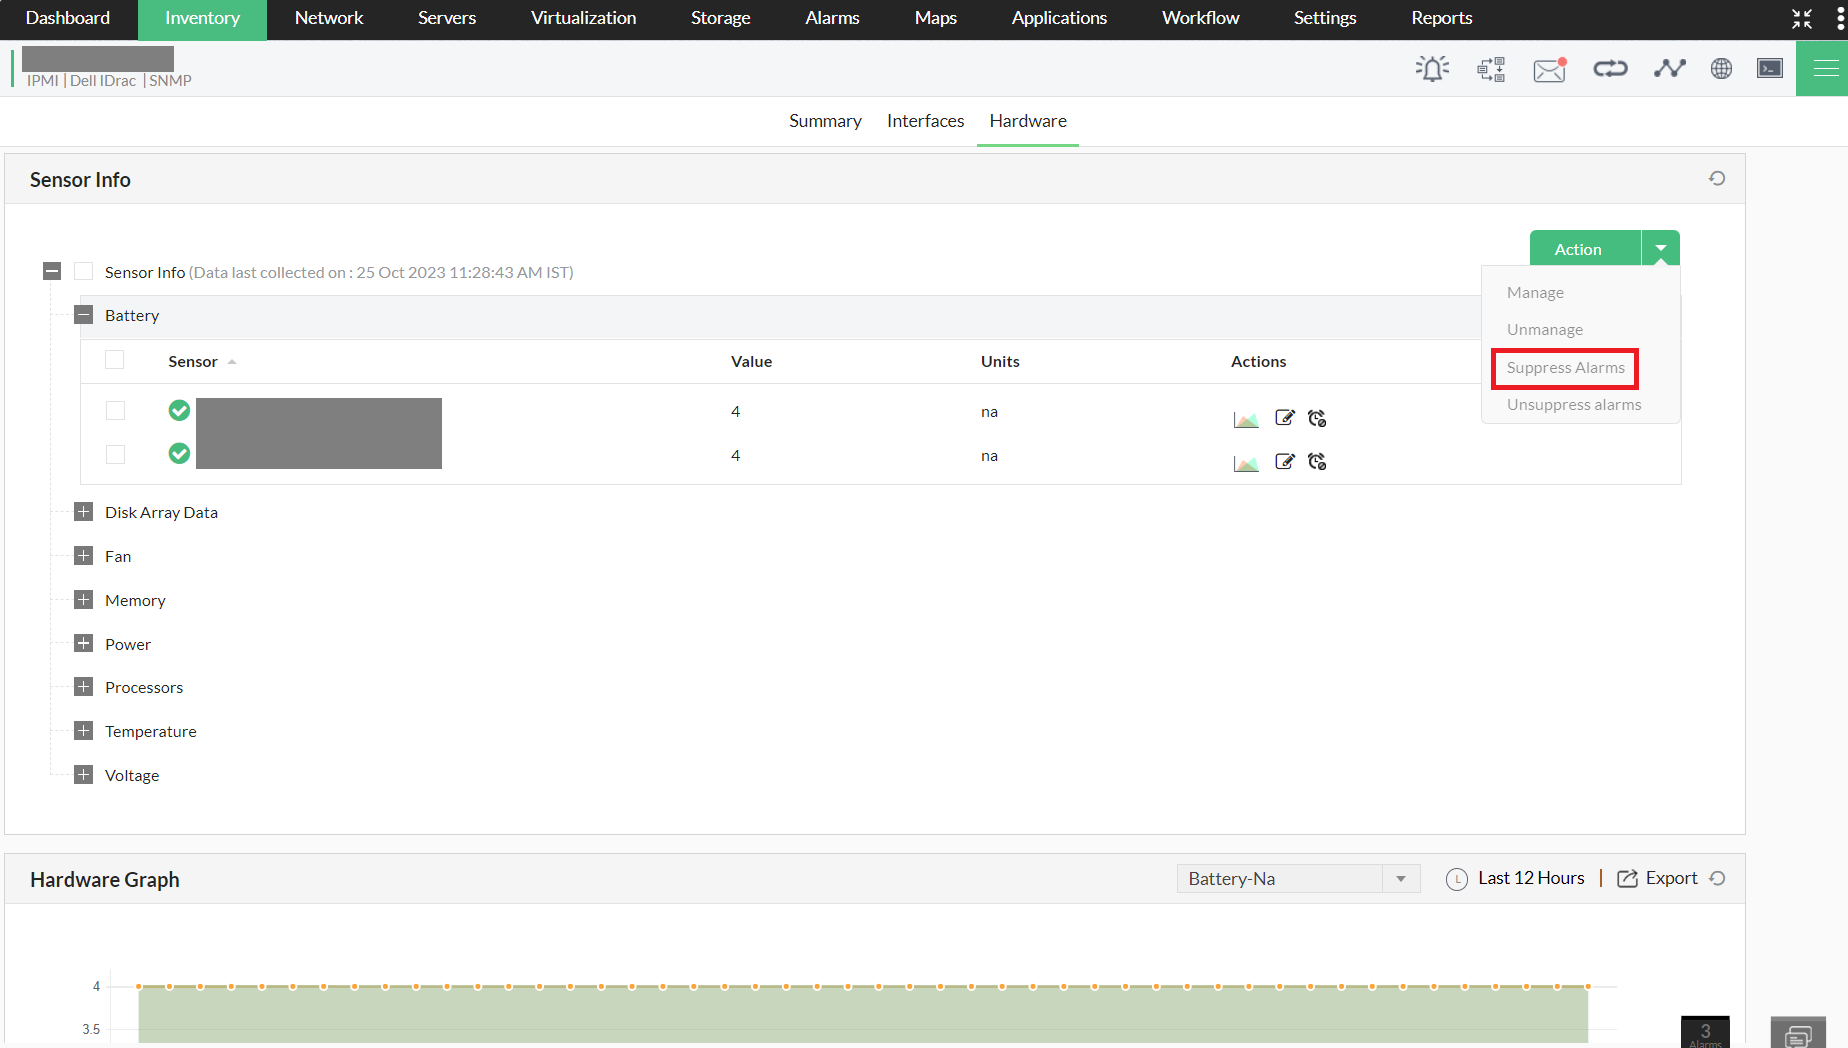The height and width of the screenshot is (1048, 1848).
Task: Open the green hamburger menu
Action: 1824,69
